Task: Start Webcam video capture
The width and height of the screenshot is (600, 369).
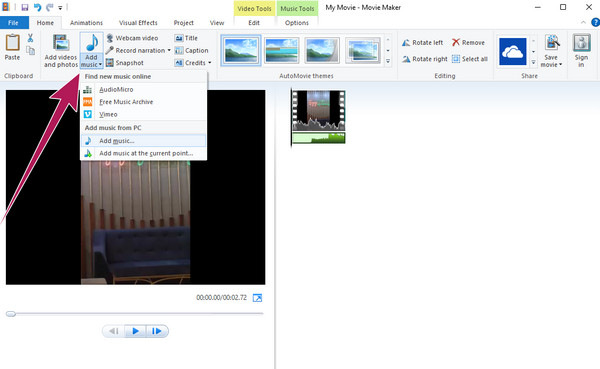Action: [x=132, y=38]
